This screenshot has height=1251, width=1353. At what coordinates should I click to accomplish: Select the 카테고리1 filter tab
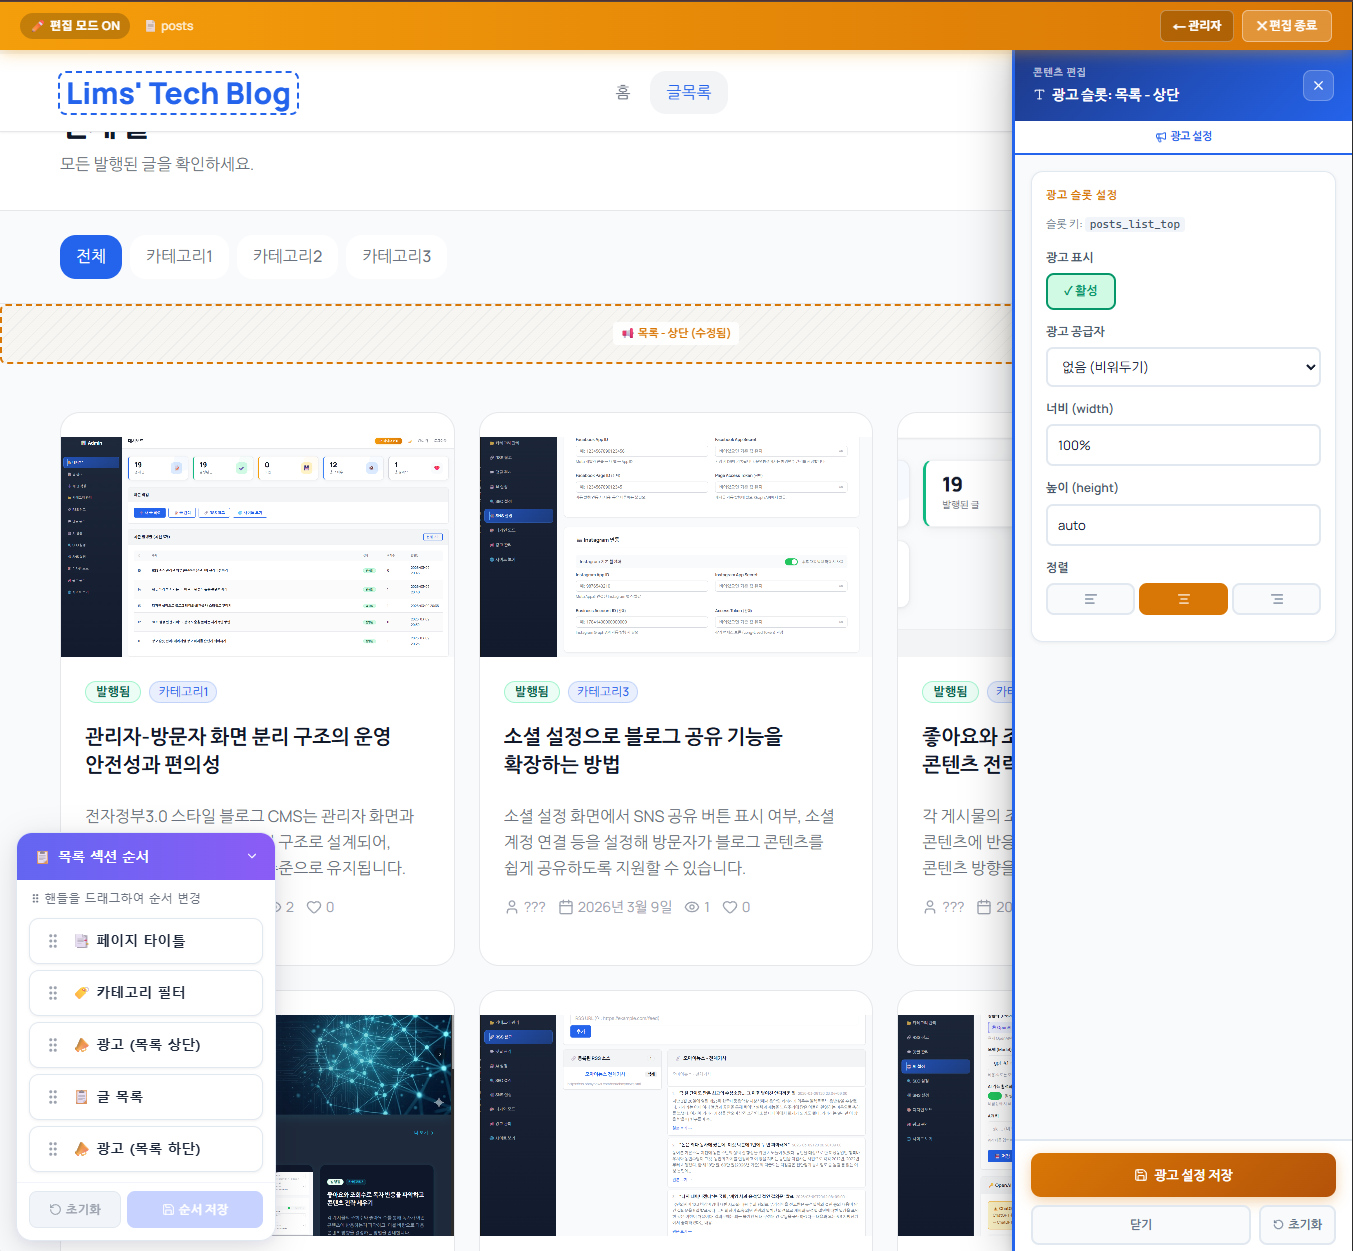tap(179, 256)
